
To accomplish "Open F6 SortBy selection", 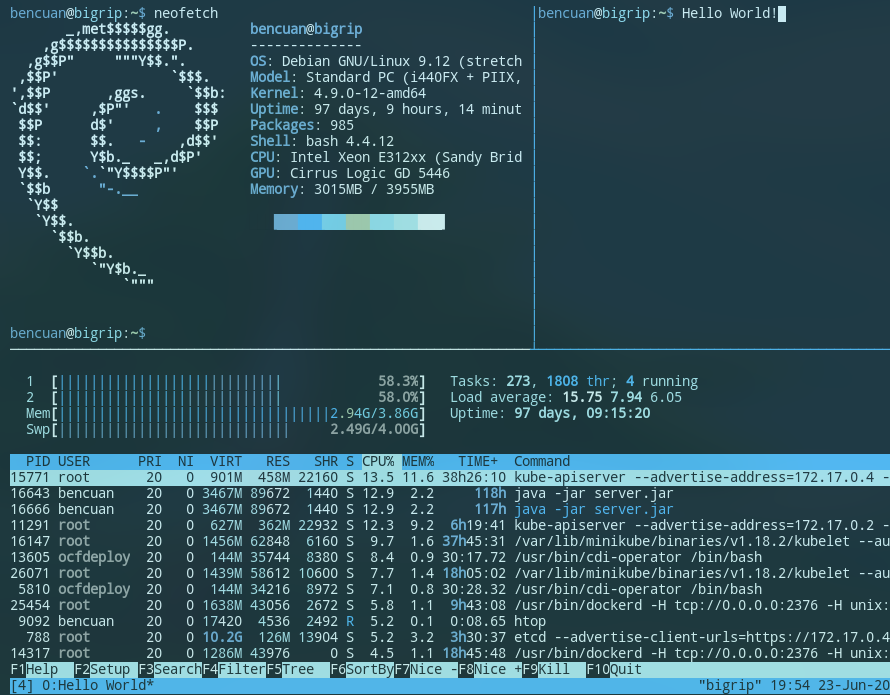I will pos(362,669).
